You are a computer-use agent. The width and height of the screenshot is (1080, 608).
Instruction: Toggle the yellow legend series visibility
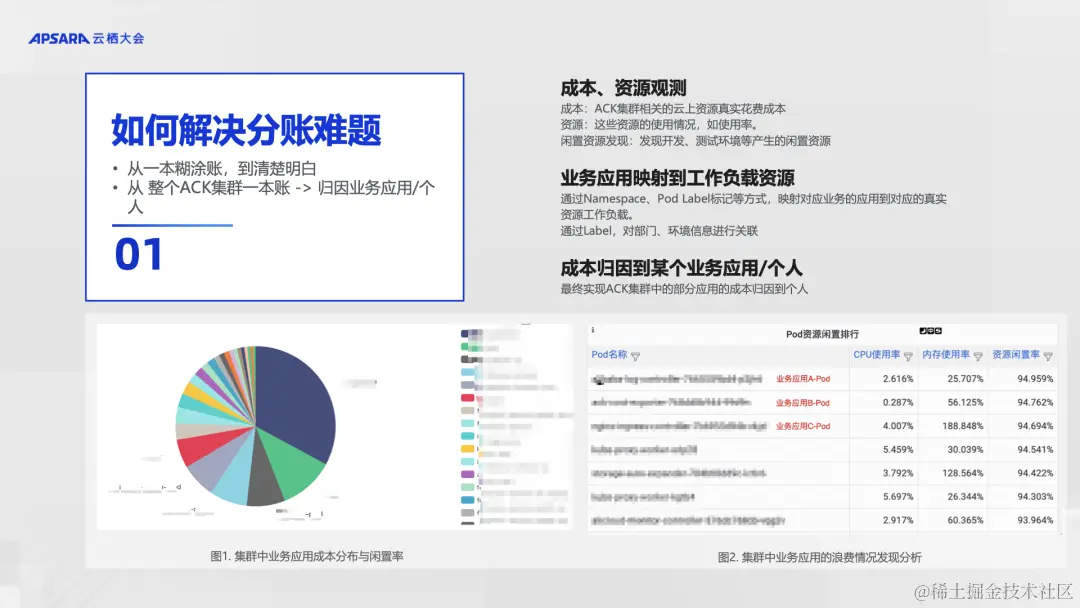coord(465,447)
